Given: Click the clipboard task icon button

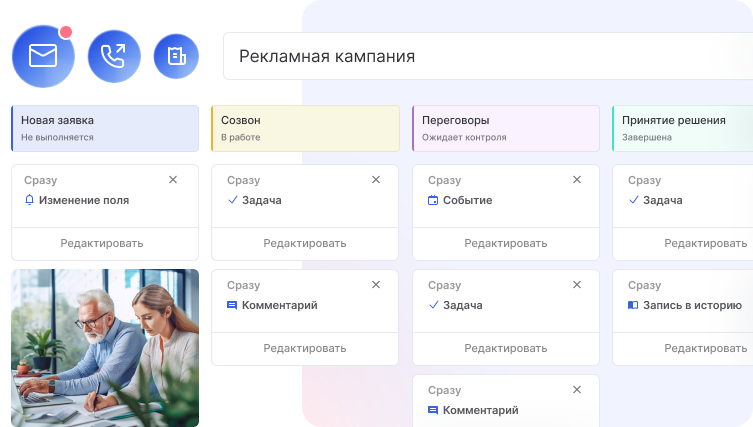Looking at the screenshot, I should [176, 56].
